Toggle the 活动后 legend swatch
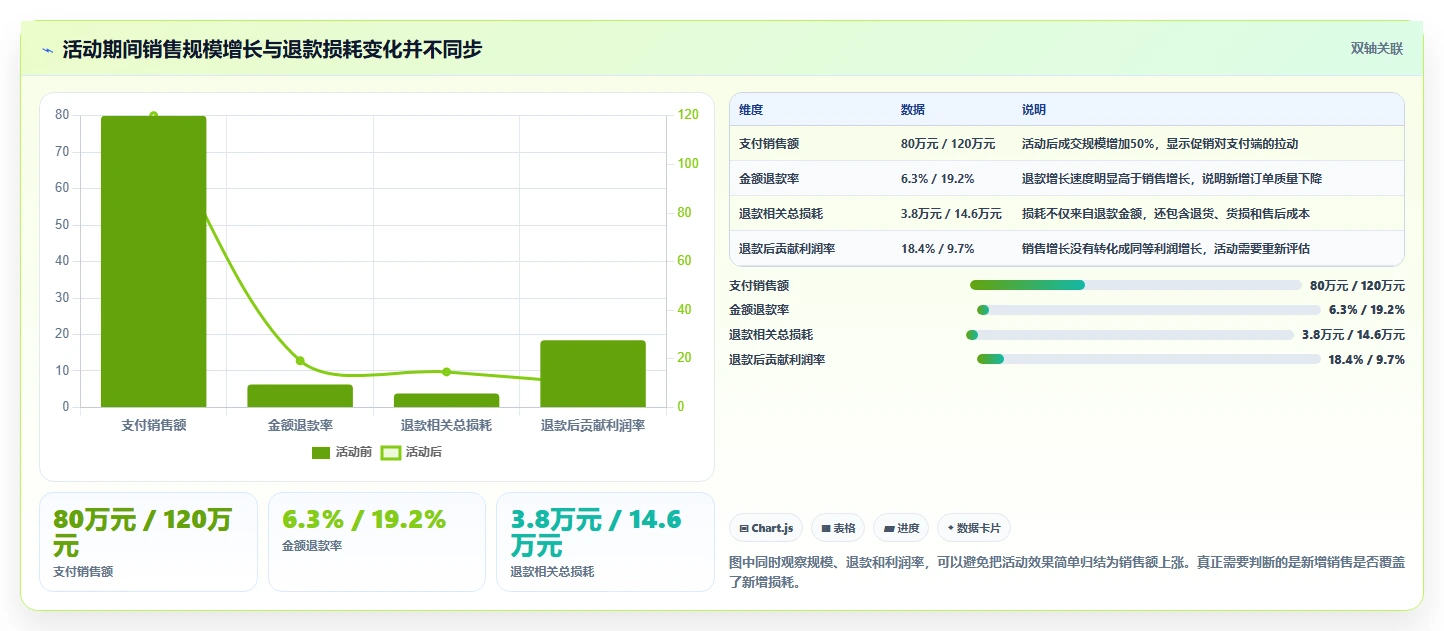 tap(391, 453)
